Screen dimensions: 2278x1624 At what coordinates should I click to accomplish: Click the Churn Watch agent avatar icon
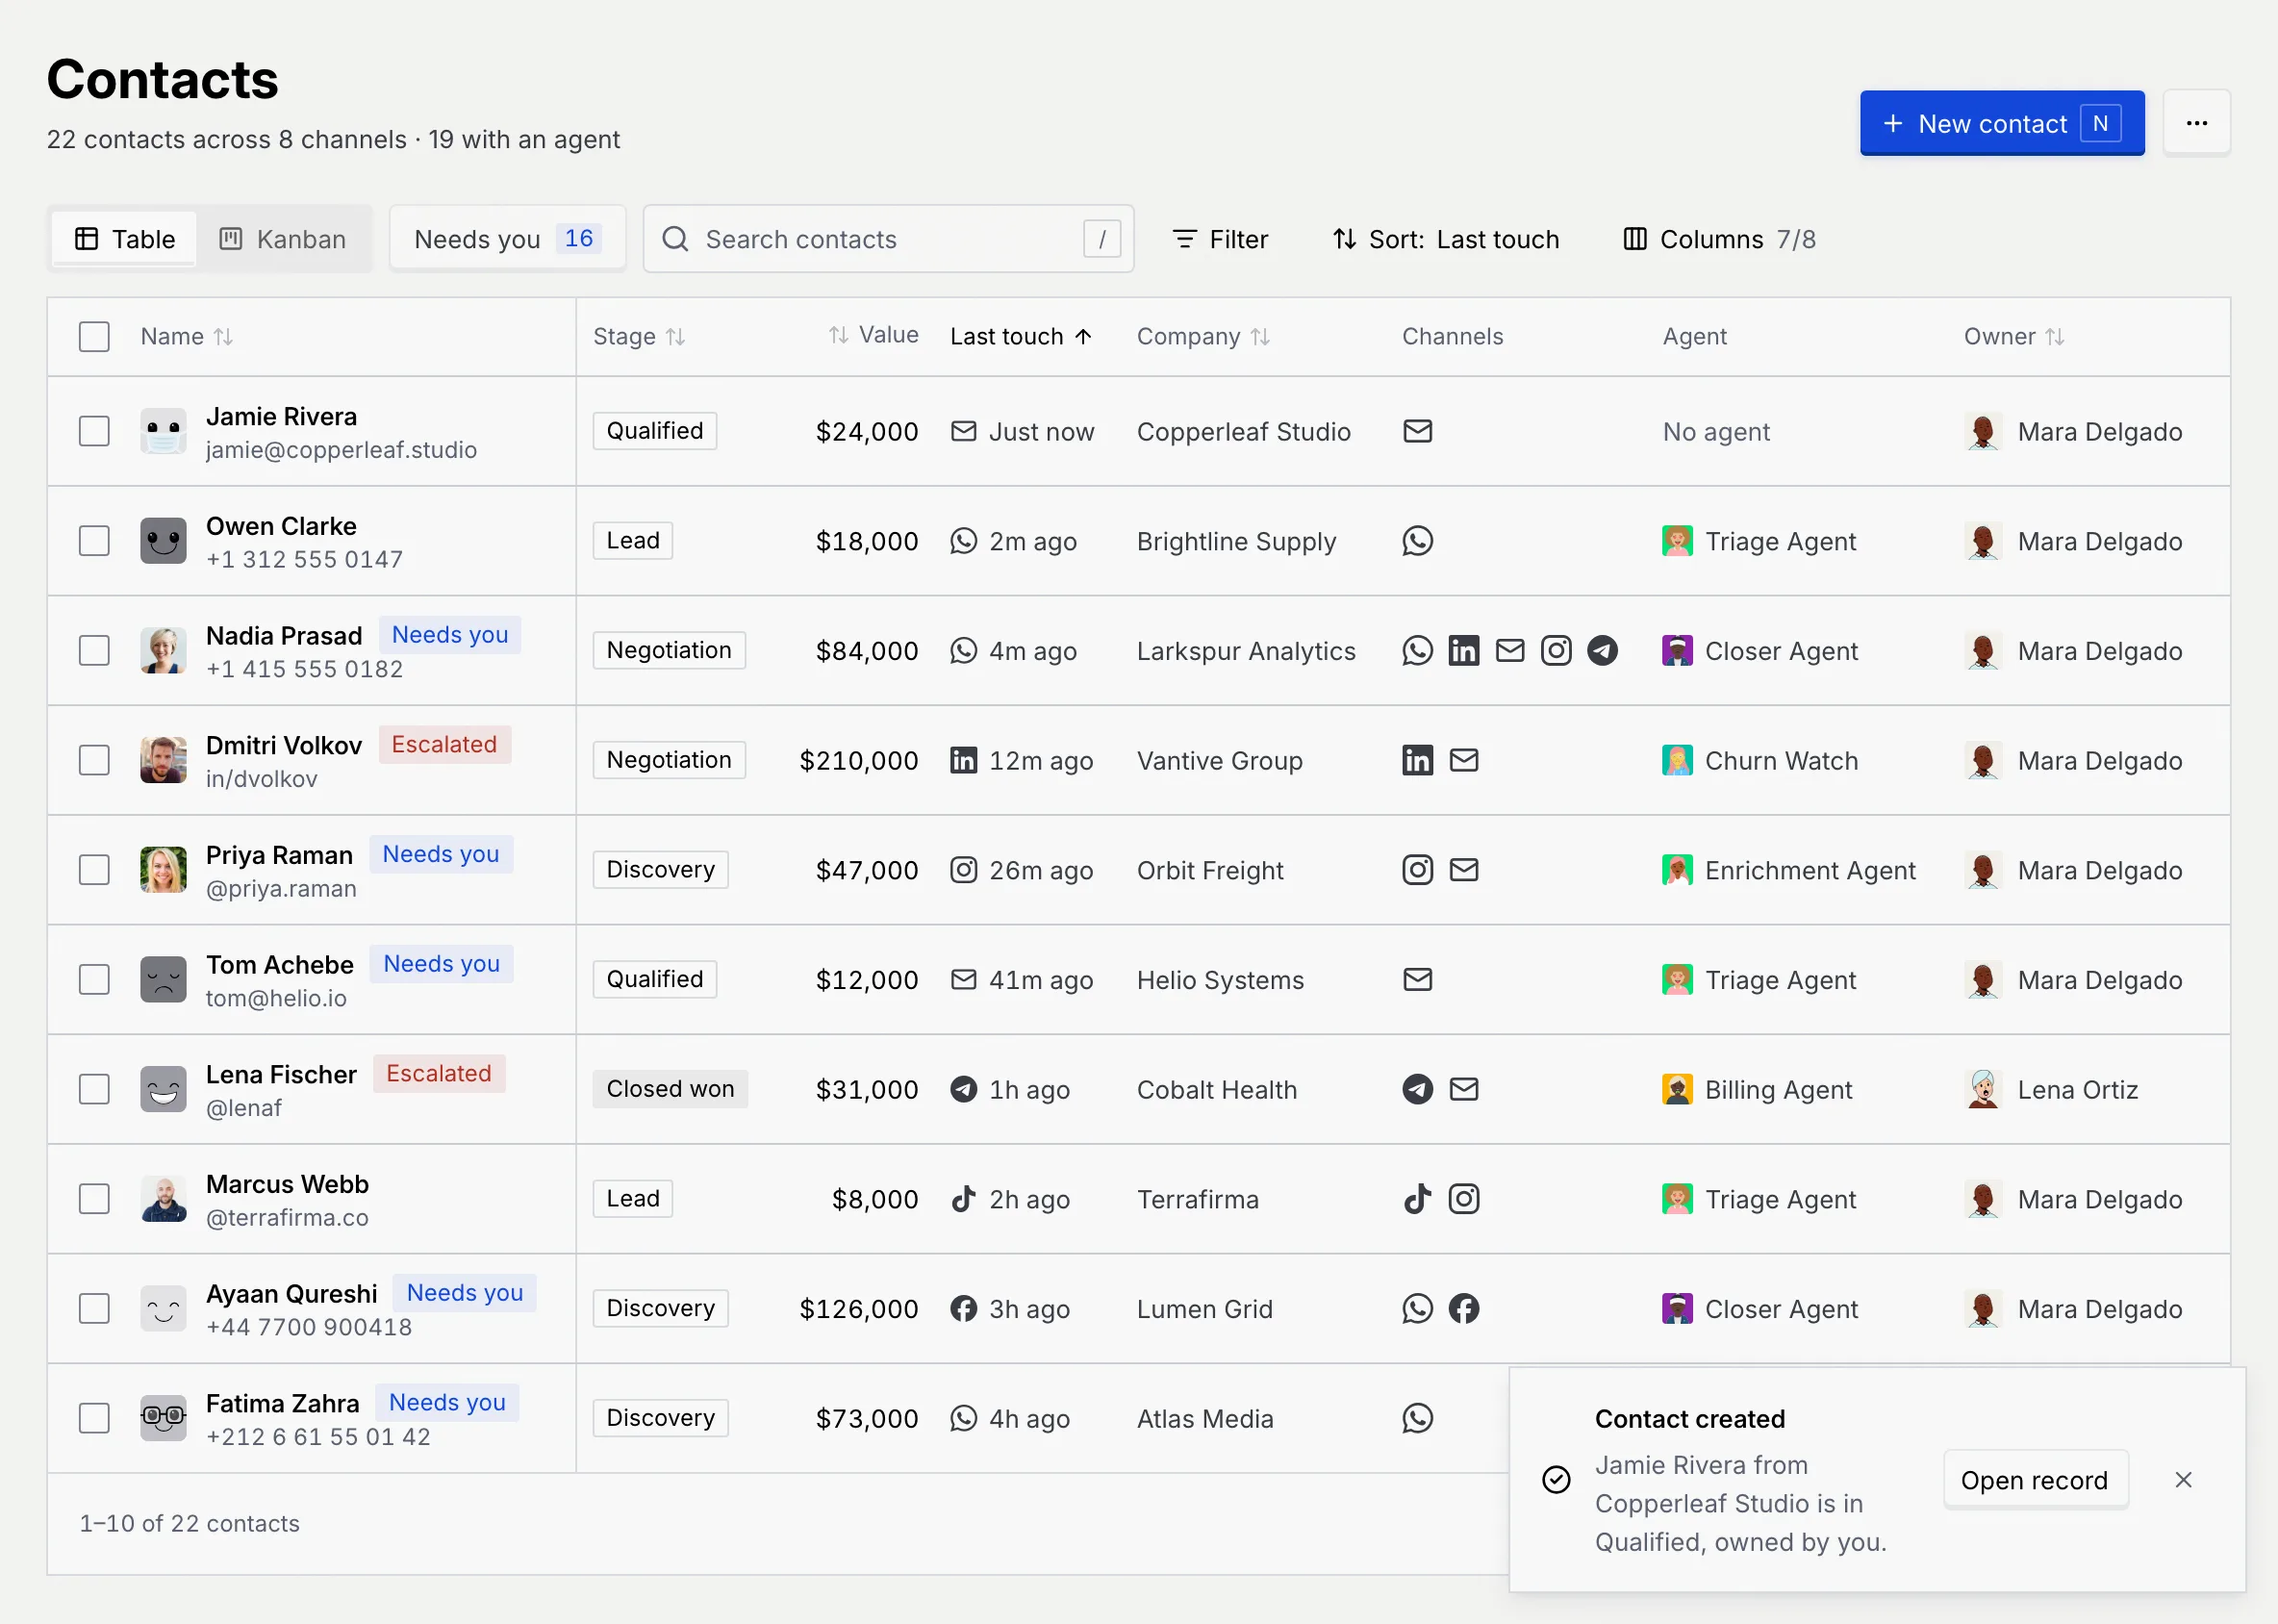[x=1677, y=760]
